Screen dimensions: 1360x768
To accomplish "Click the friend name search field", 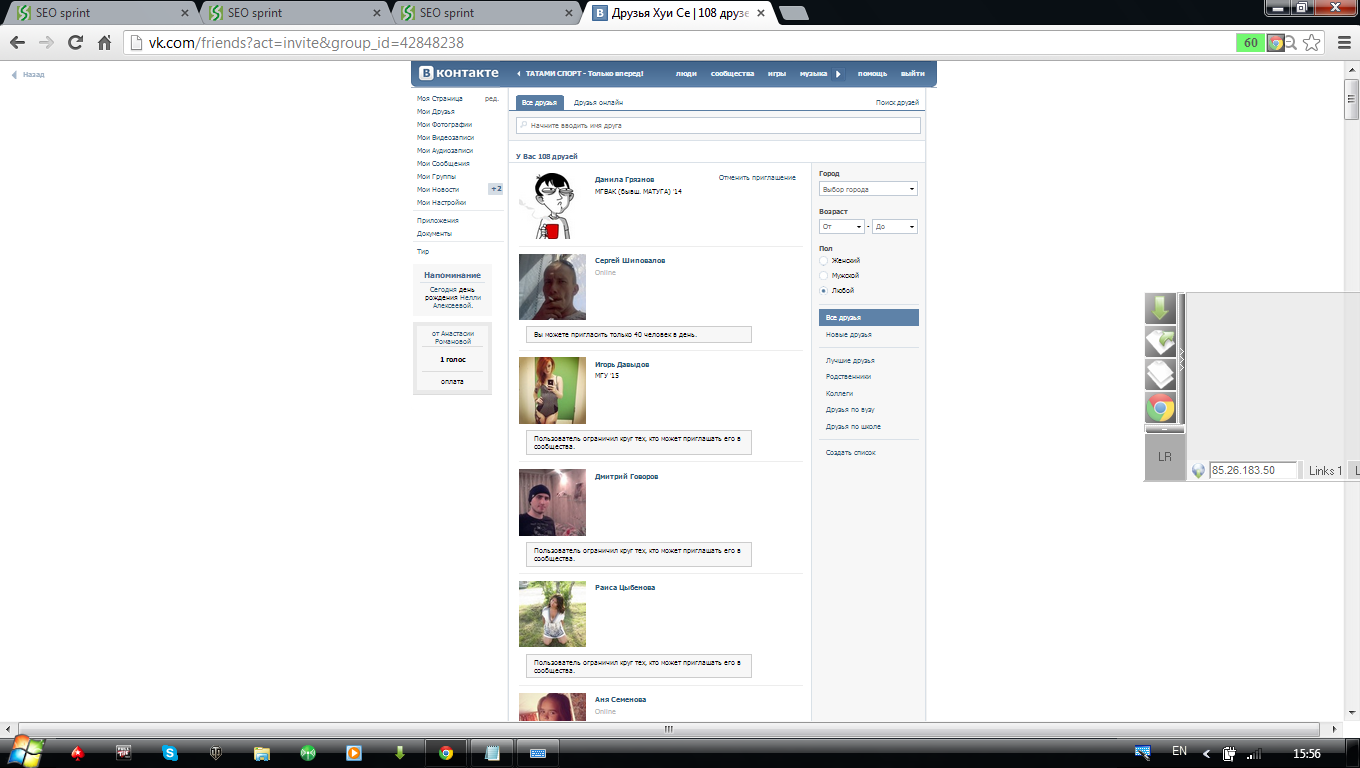I will [718, 126].
